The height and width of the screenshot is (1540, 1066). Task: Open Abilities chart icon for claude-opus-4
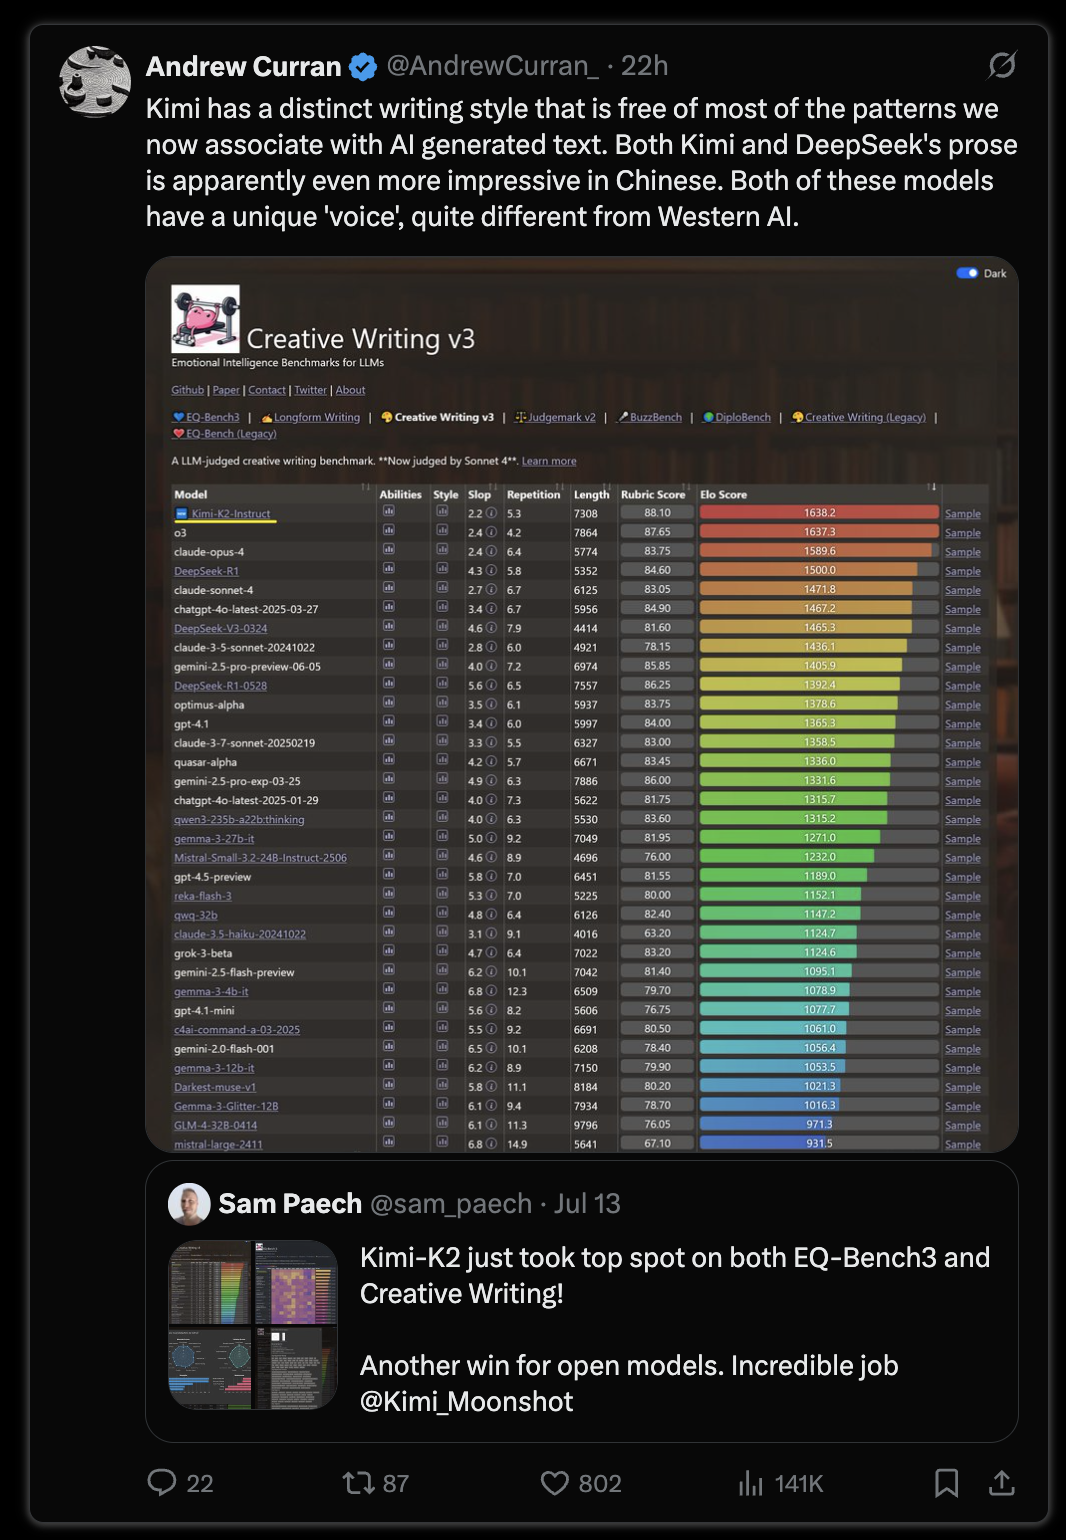[x=388, y=550]
